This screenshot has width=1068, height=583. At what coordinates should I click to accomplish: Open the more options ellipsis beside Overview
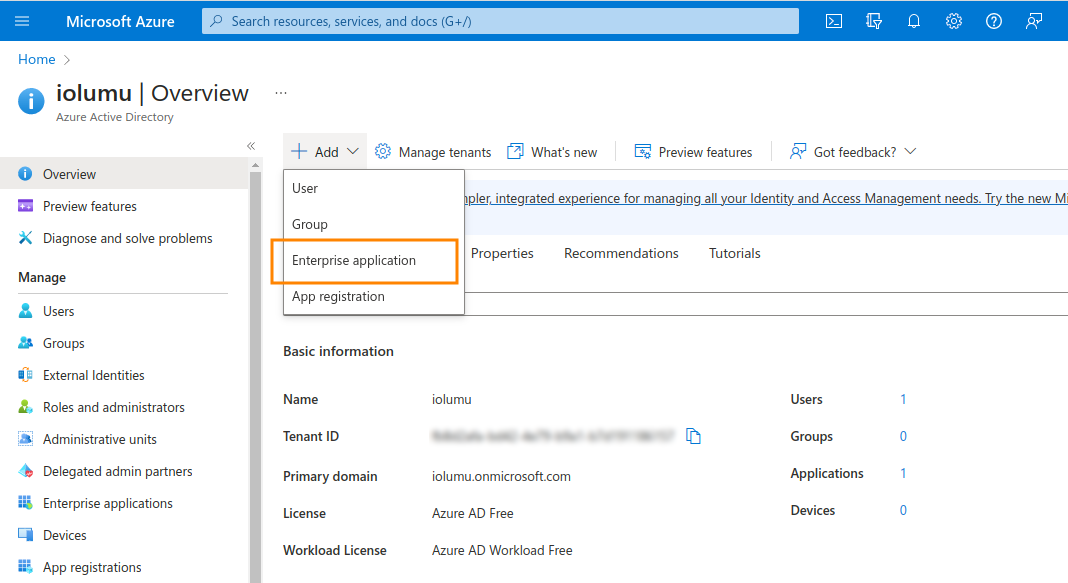point(281,93)
